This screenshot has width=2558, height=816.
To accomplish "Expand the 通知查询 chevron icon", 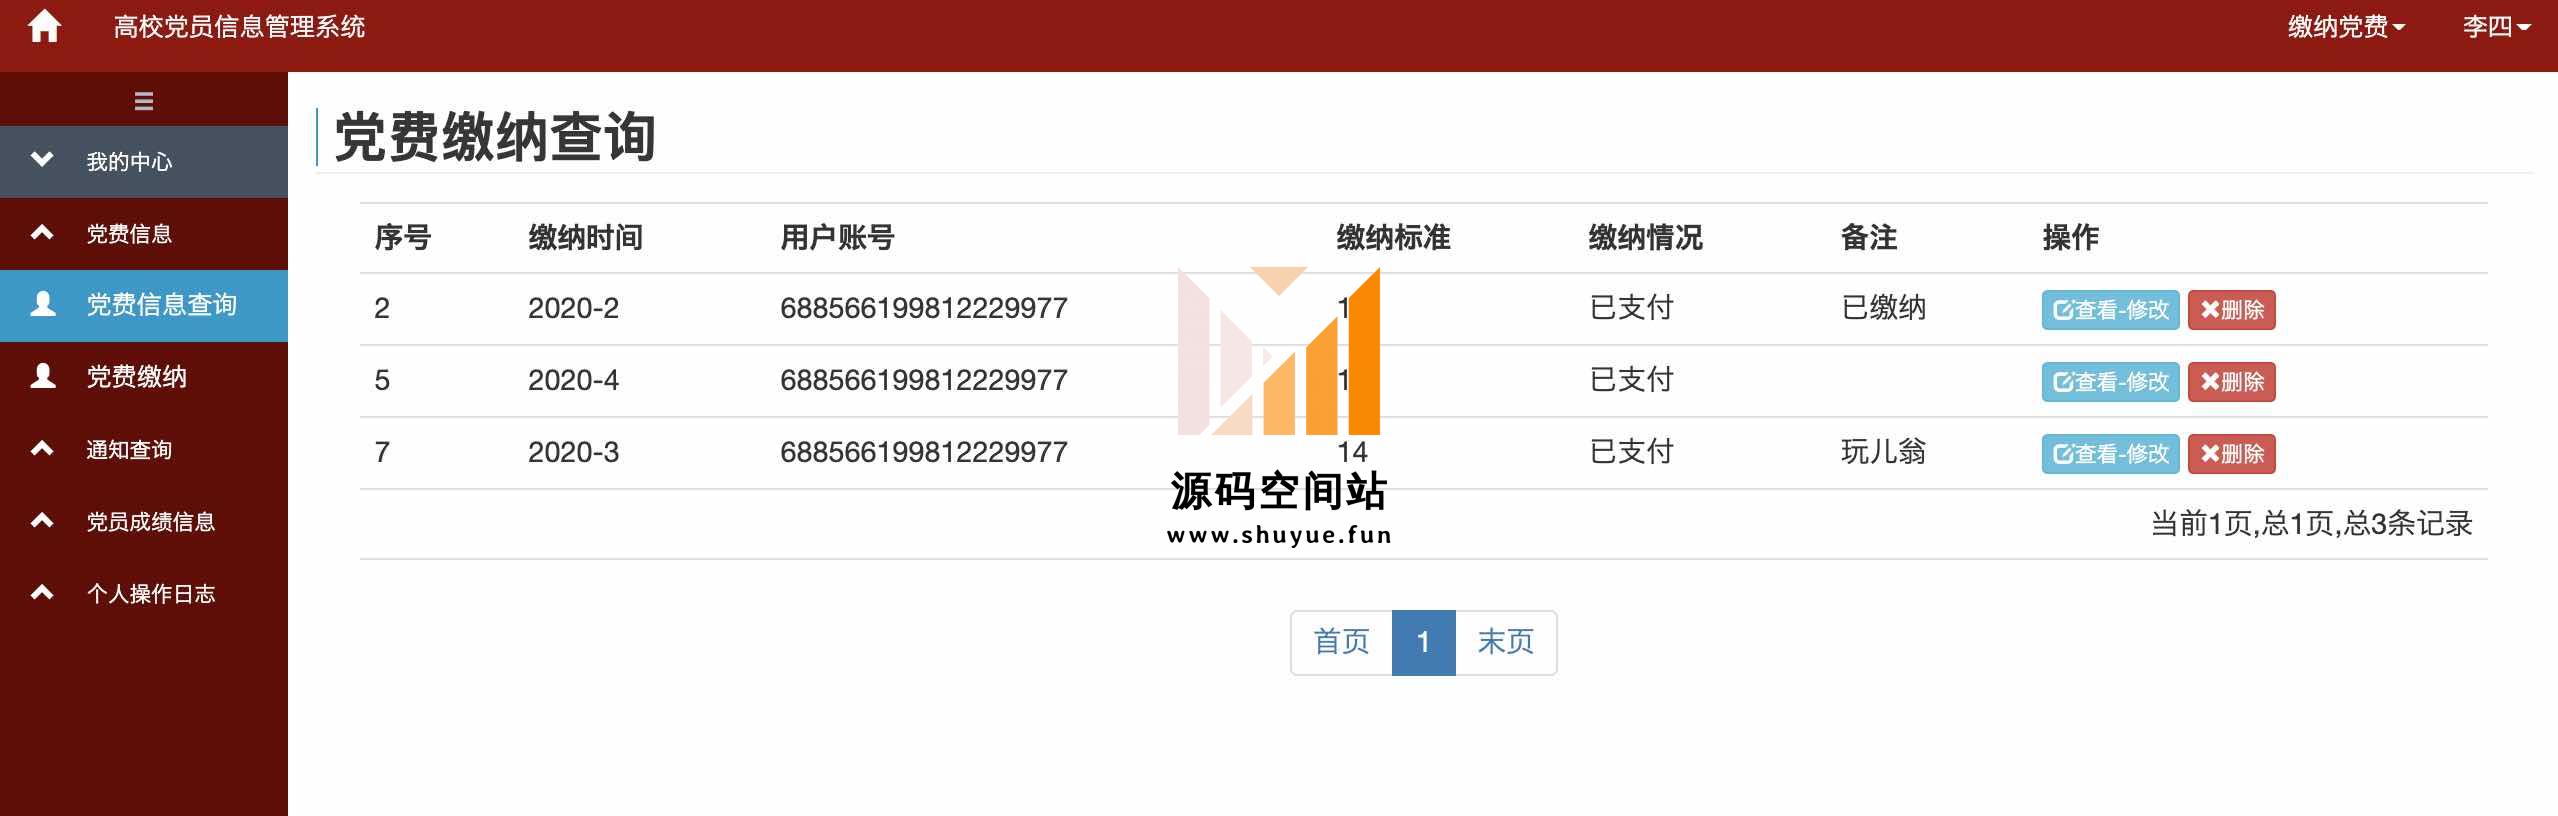I will [x=42, y=448].
